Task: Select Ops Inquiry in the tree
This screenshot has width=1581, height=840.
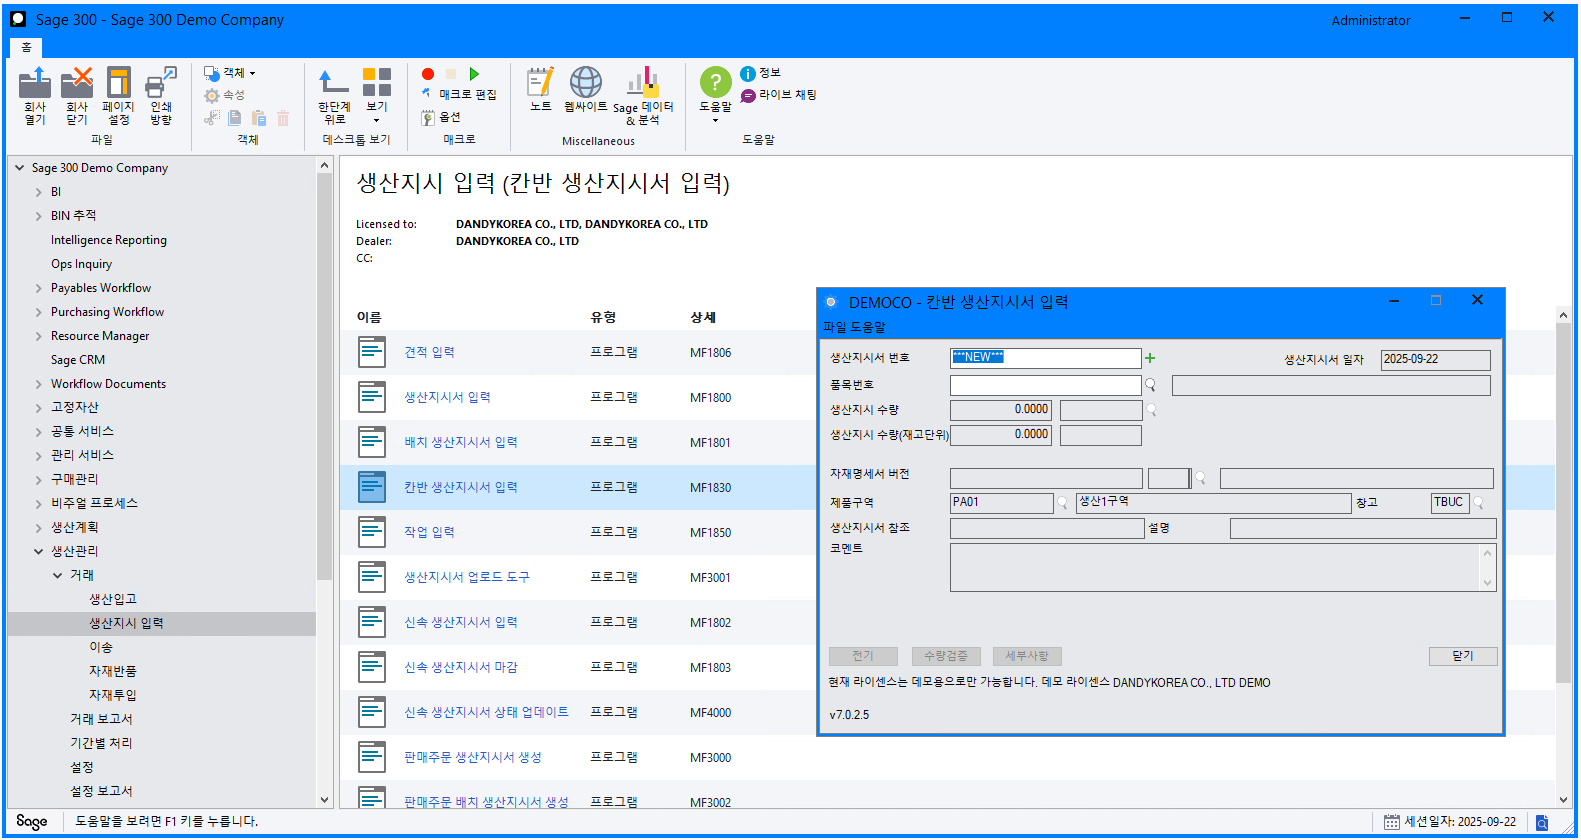Action: (x=81, y=264)
